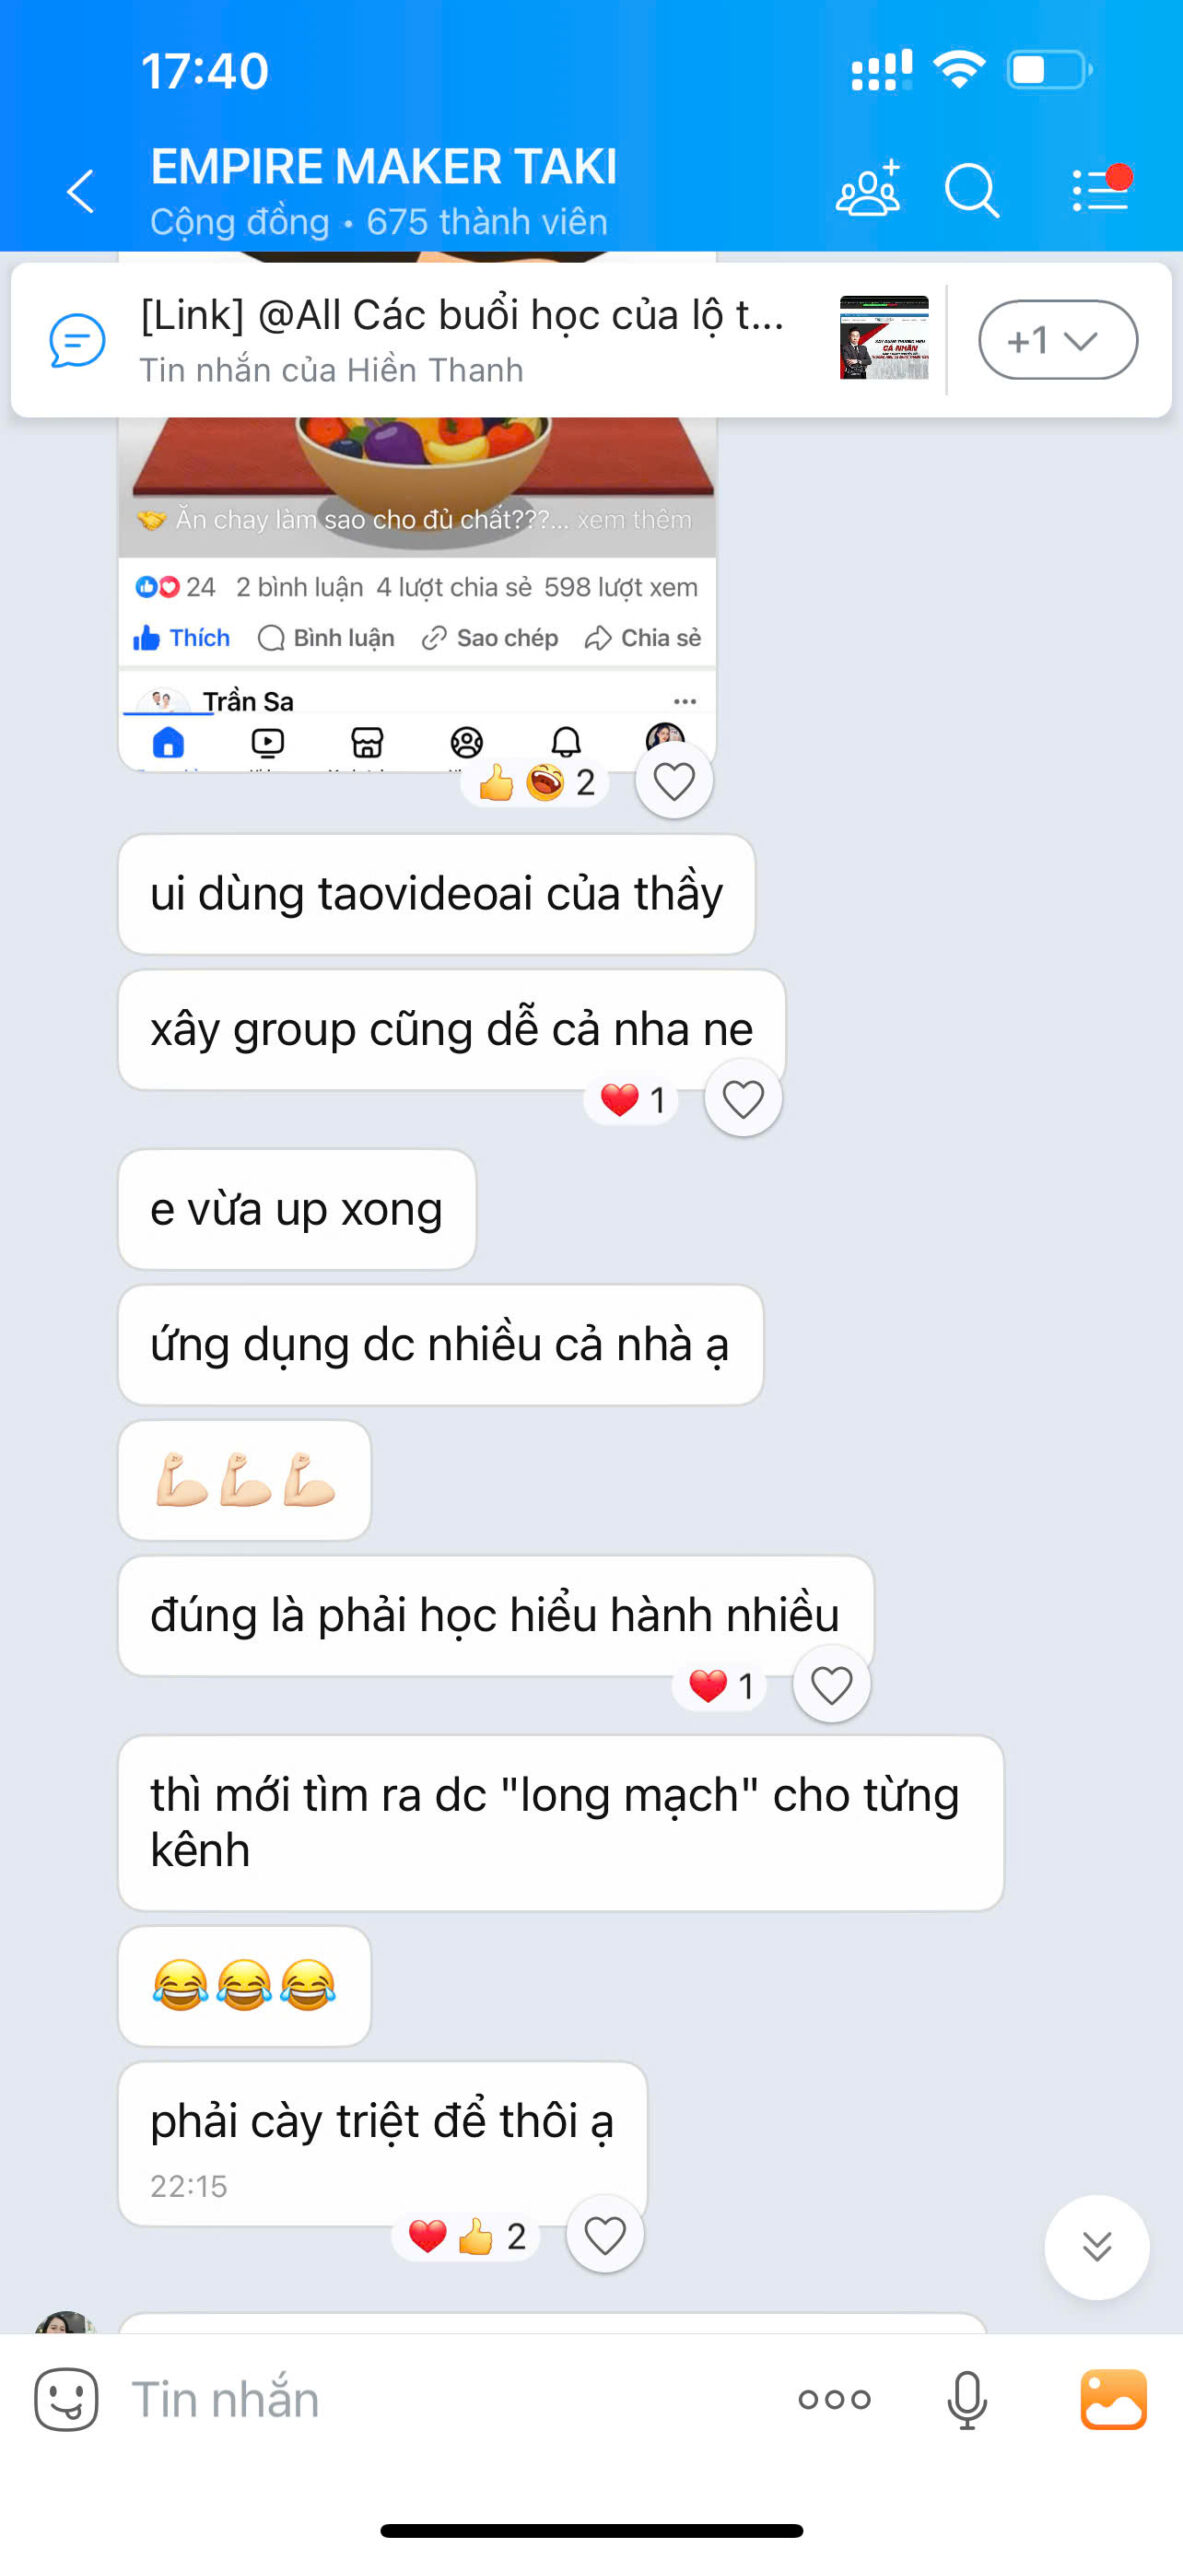View reactions on the shared image
This screenshot has height=2560, width=1183.
536,782
